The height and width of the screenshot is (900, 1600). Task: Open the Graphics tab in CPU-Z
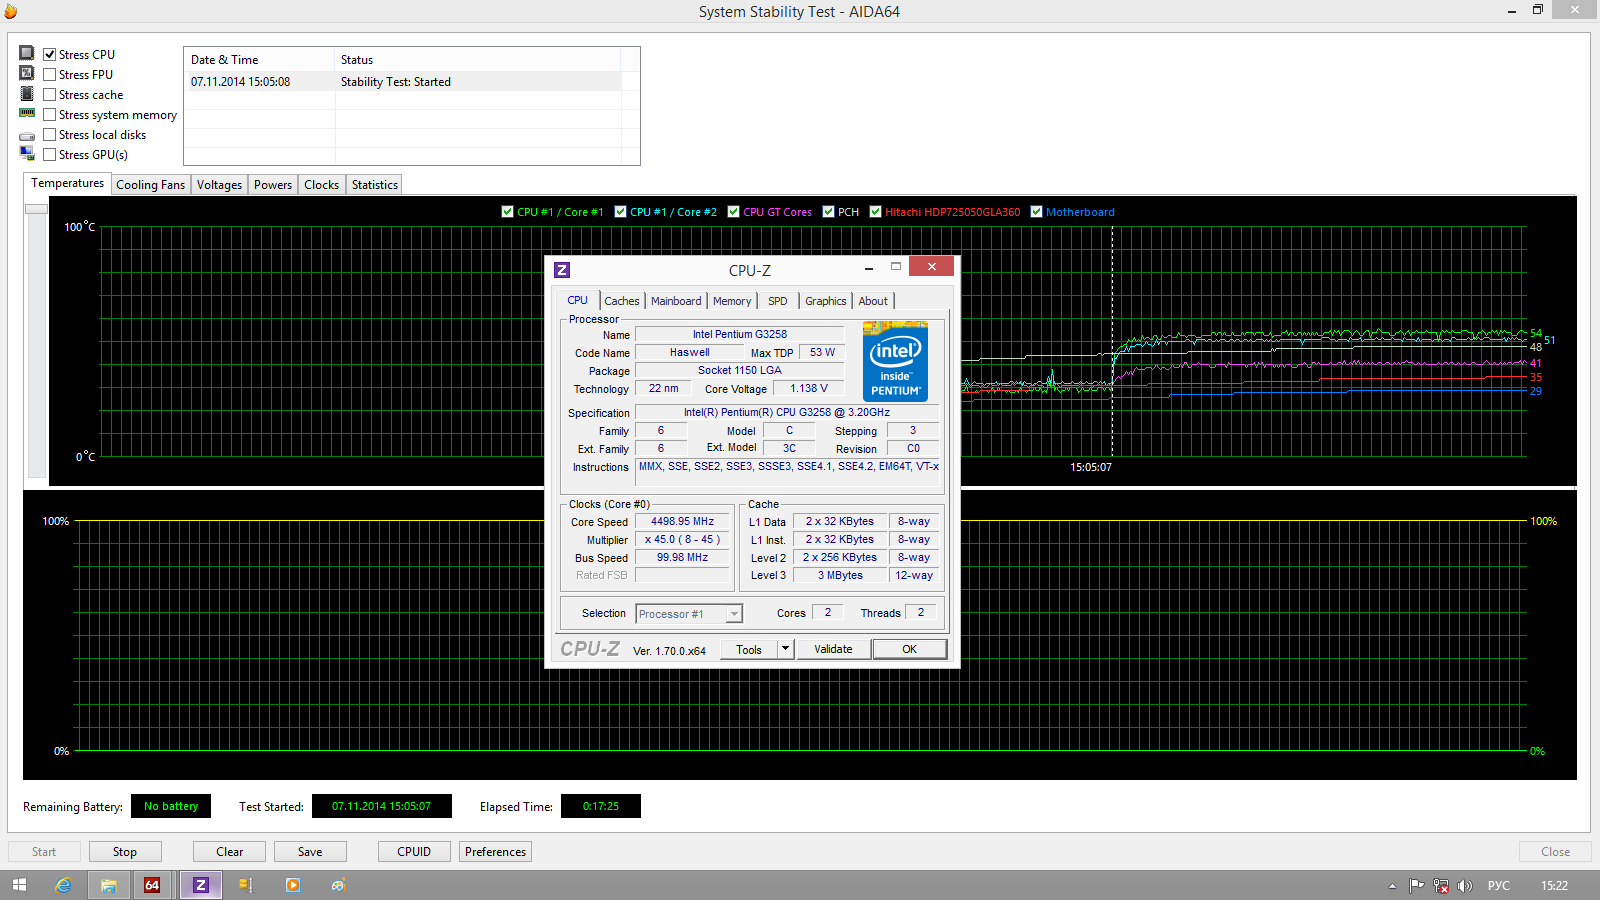[826, 301]
